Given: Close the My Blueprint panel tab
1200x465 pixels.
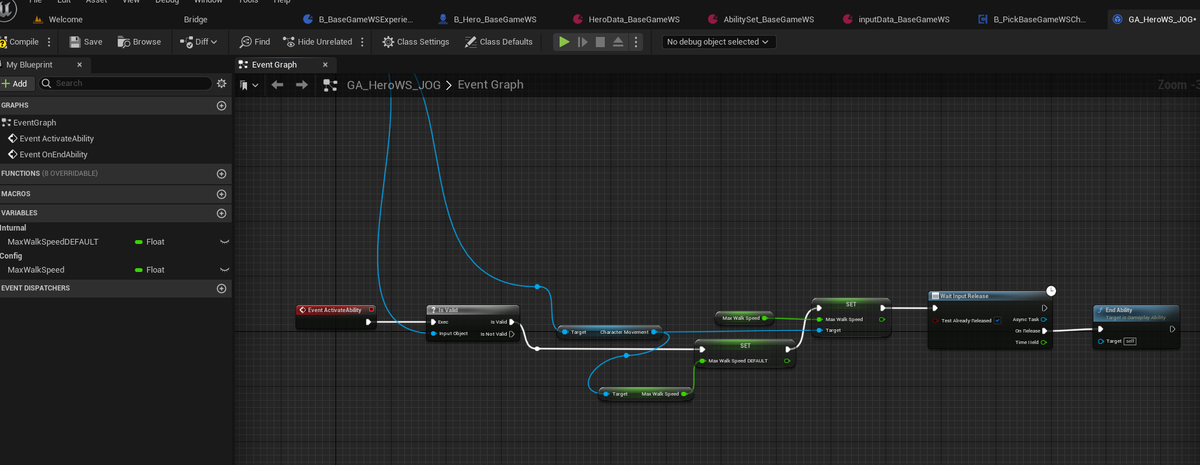Looking at the screenshot, I should pos(79,65).
